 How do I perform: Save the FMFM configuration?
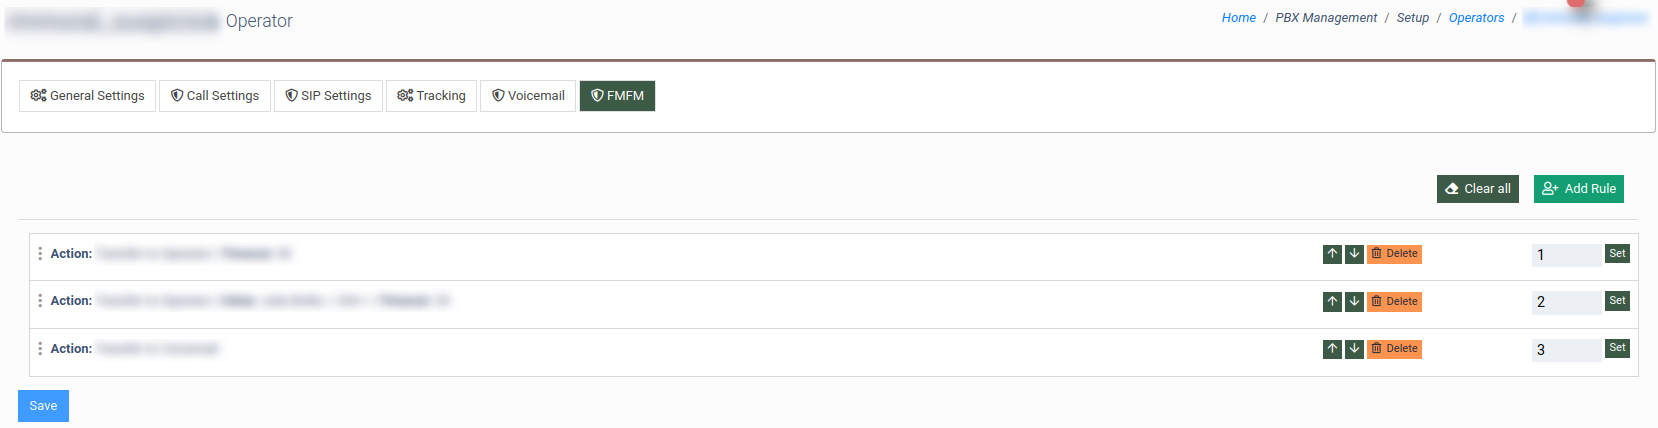(x=43, y=406)
